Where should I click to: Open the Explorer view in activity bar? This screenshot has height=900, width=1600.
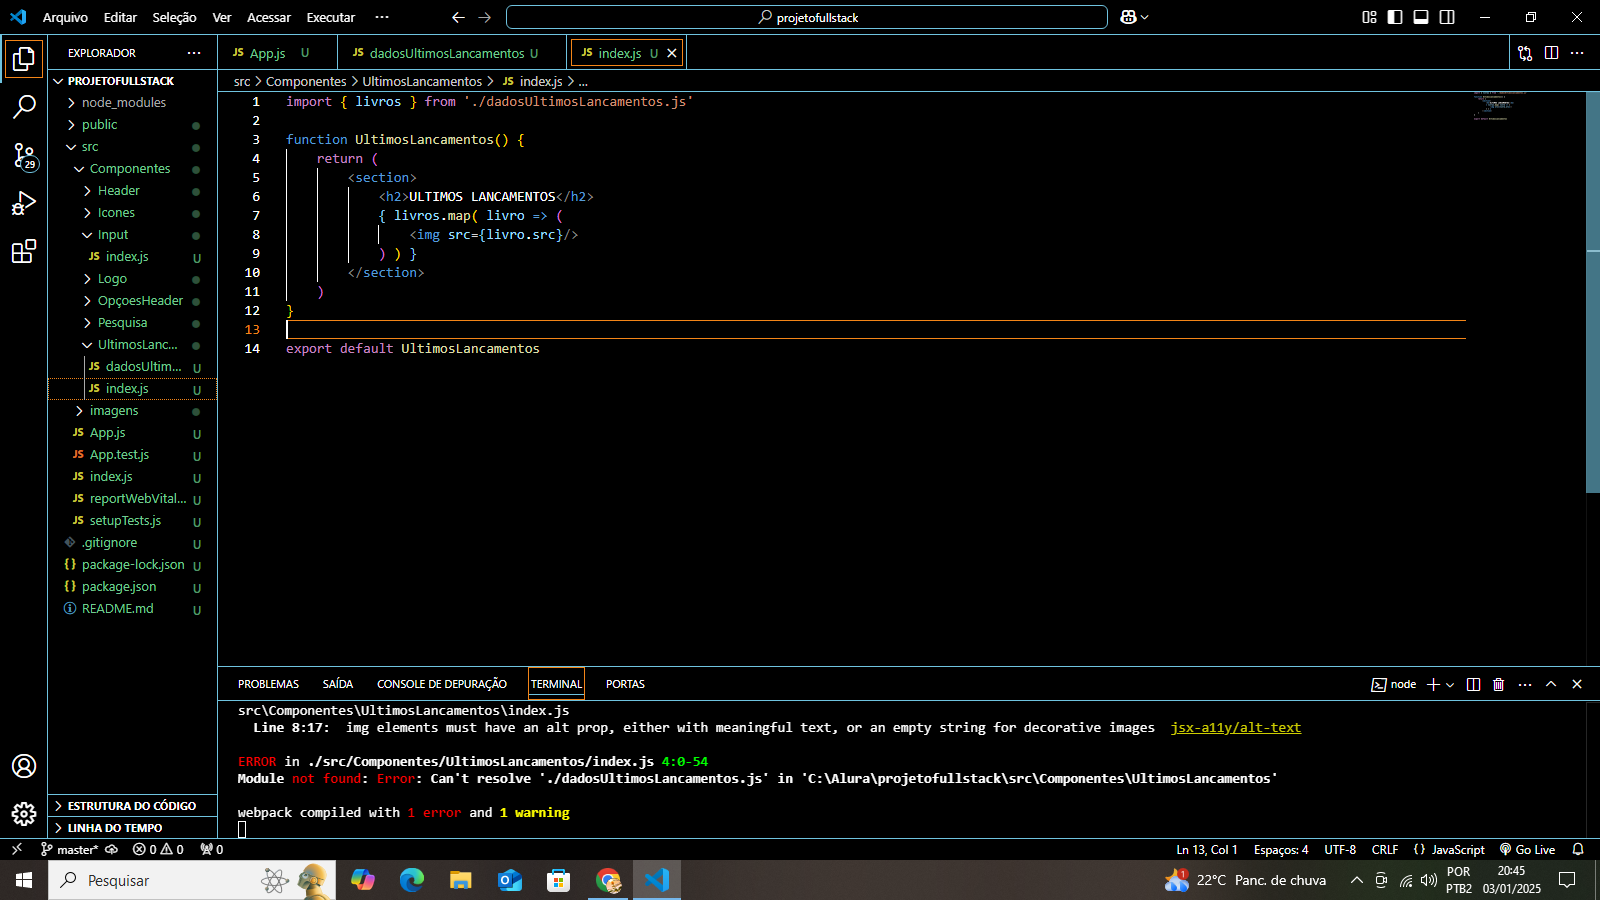24,59
